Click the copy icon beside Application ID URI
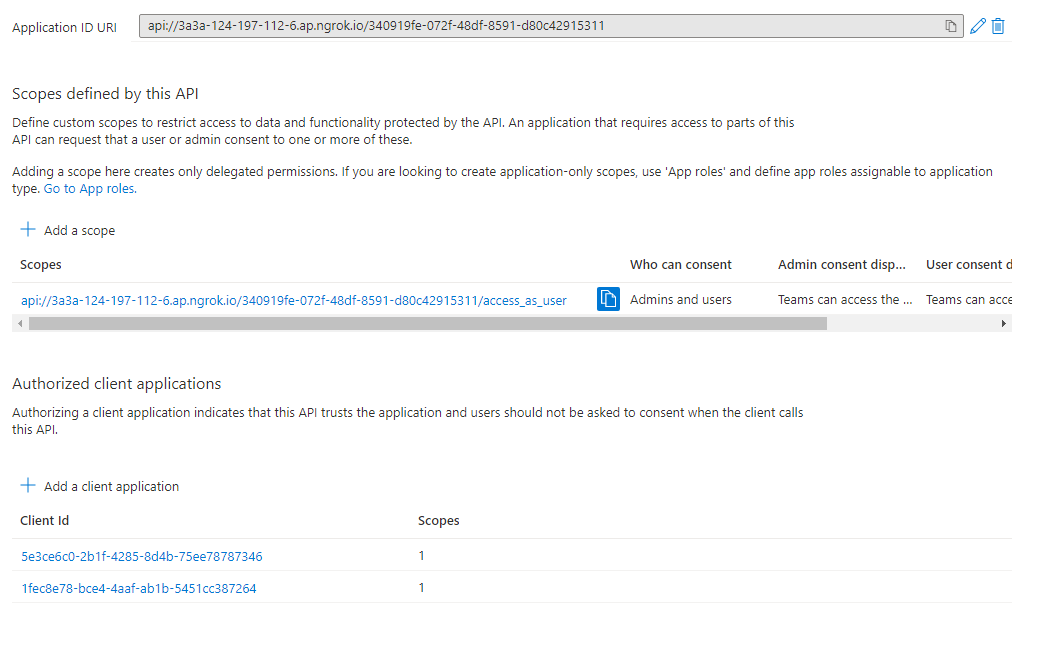Viewport: 1037px width, 649px height. click(950, 25)
